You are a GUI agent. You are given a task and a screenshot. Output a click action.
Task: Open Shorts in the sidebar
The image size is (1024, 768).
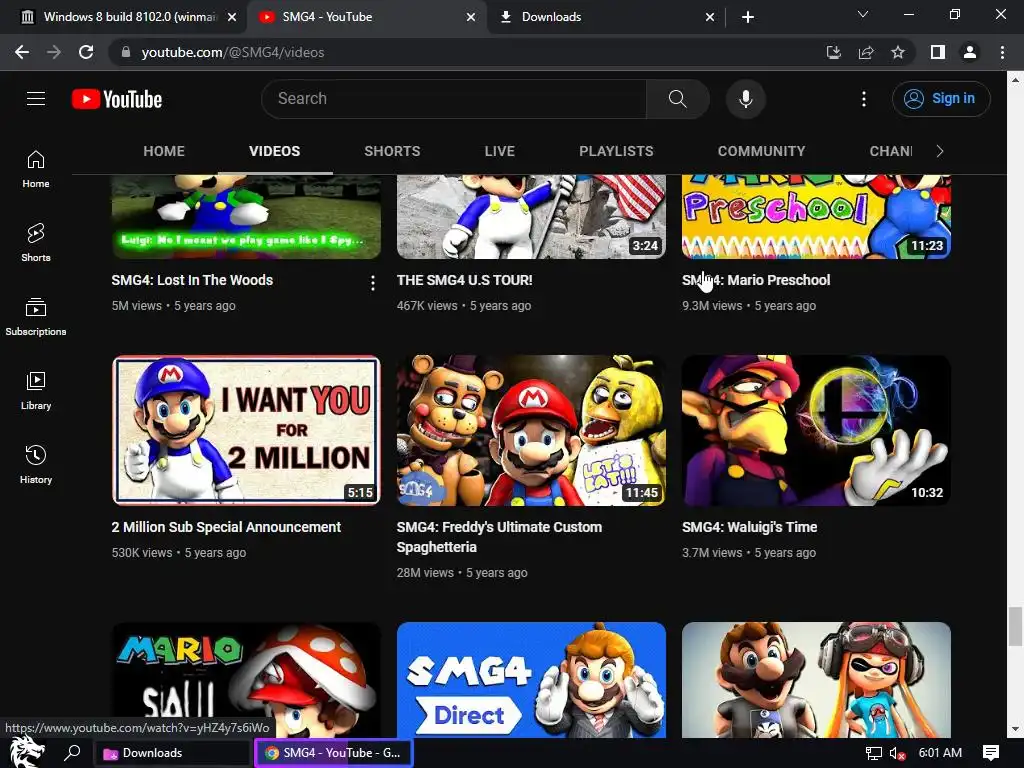click(36, 242)
